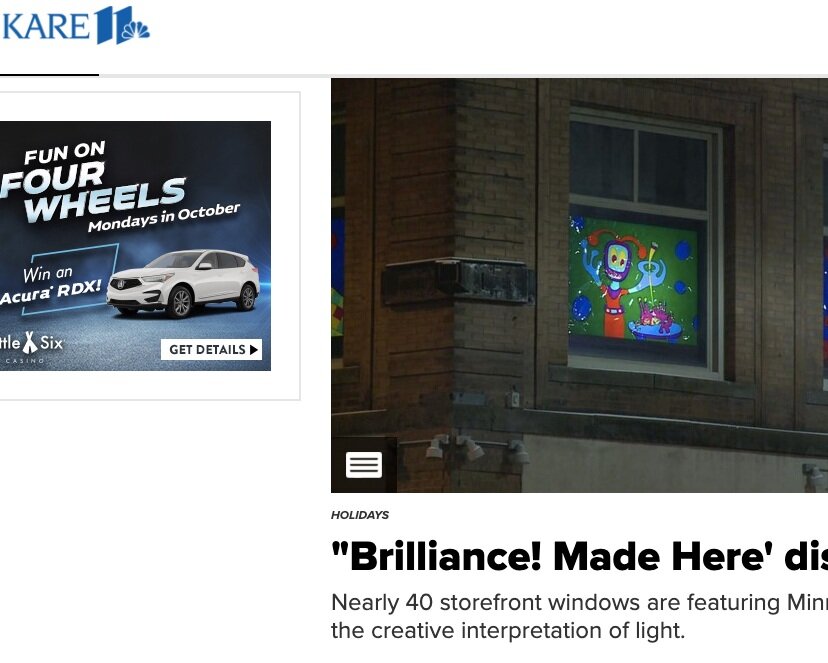Click the colorful alien artwork in window
The width and height of the screenshot is (828, 663).
634,281
